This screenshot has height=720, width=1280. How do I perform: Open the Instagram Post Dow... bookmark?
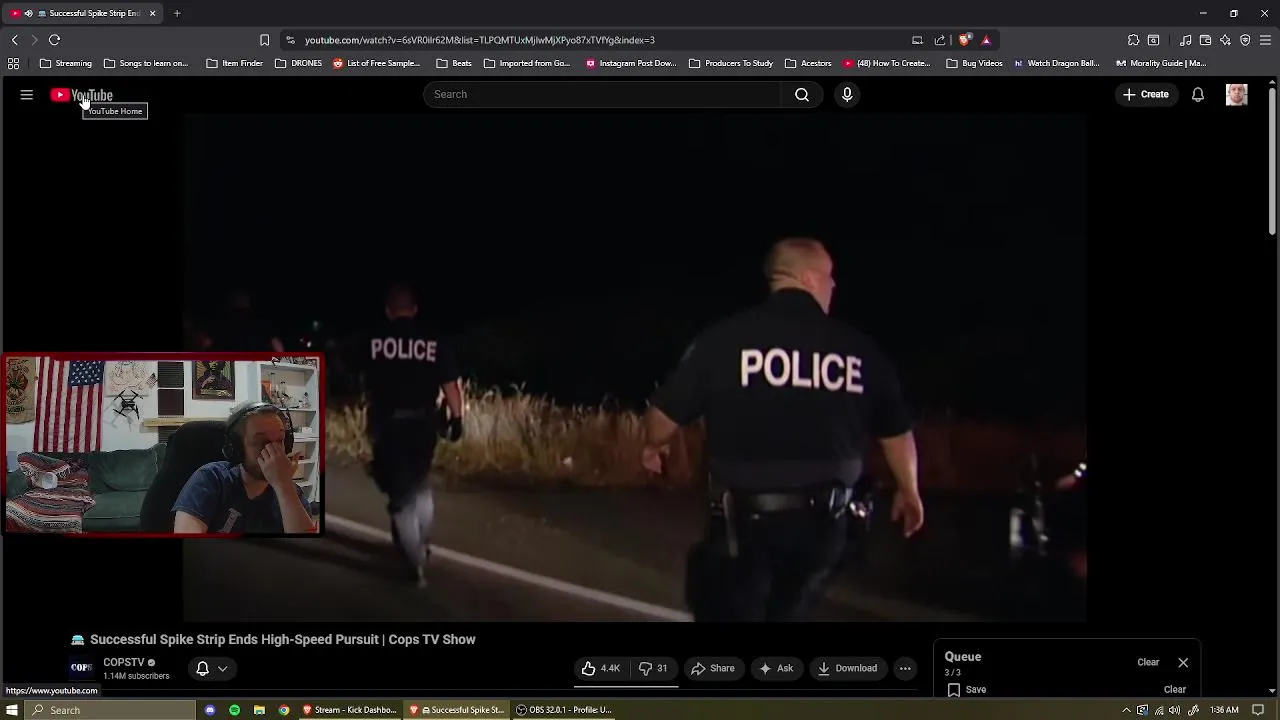631,63
